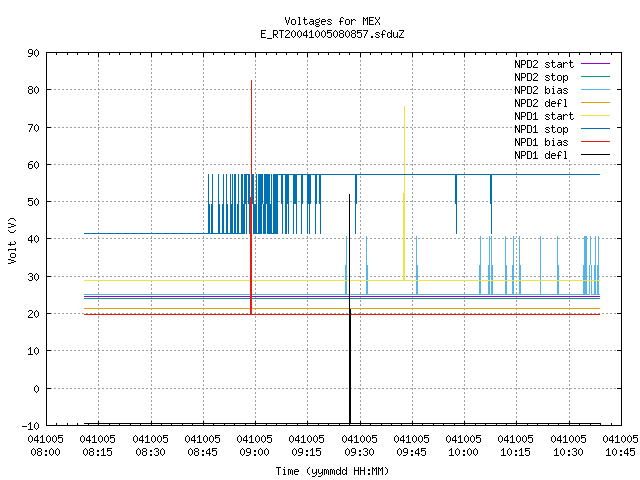
Task: Click the y-axis tick value 10
Action: (33, 351)
